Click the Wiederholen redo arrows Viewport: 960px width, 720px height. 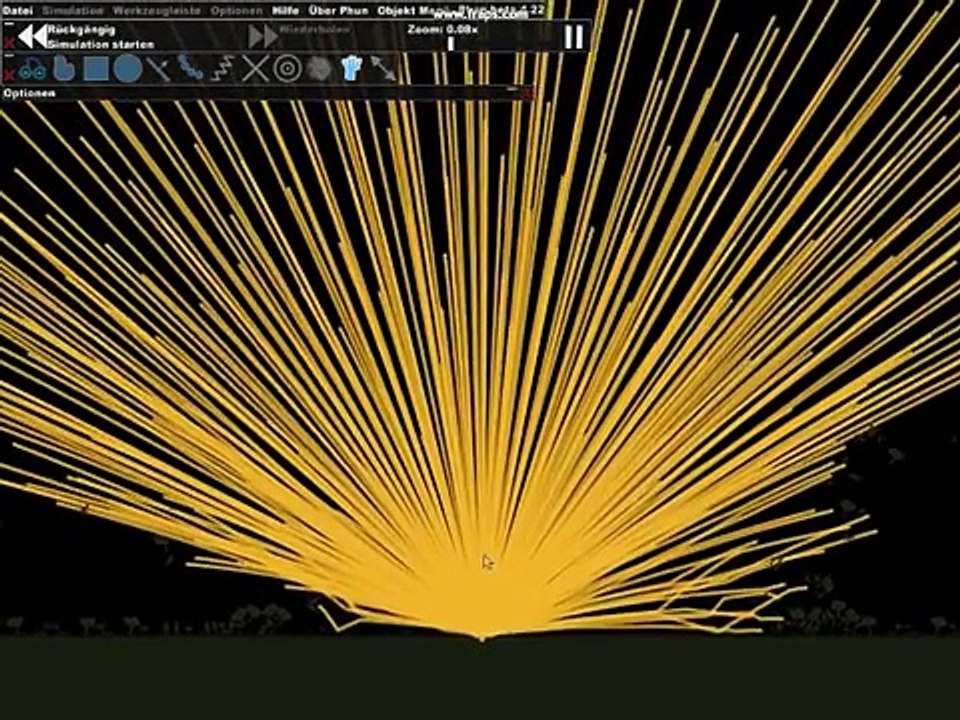click(263, 37)
